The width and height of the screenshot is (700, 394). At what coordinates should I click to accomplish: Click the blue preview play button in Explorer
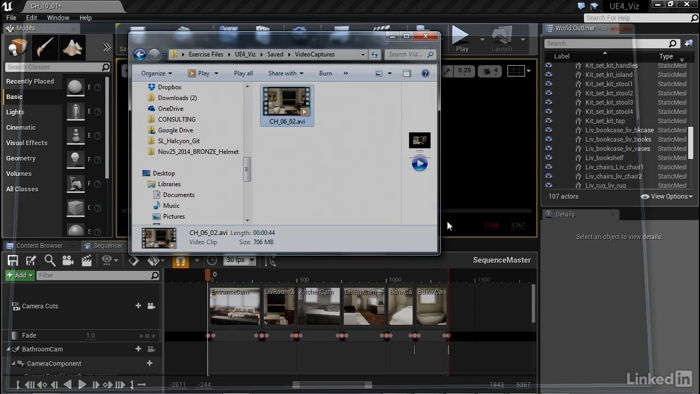coord(419,164)
